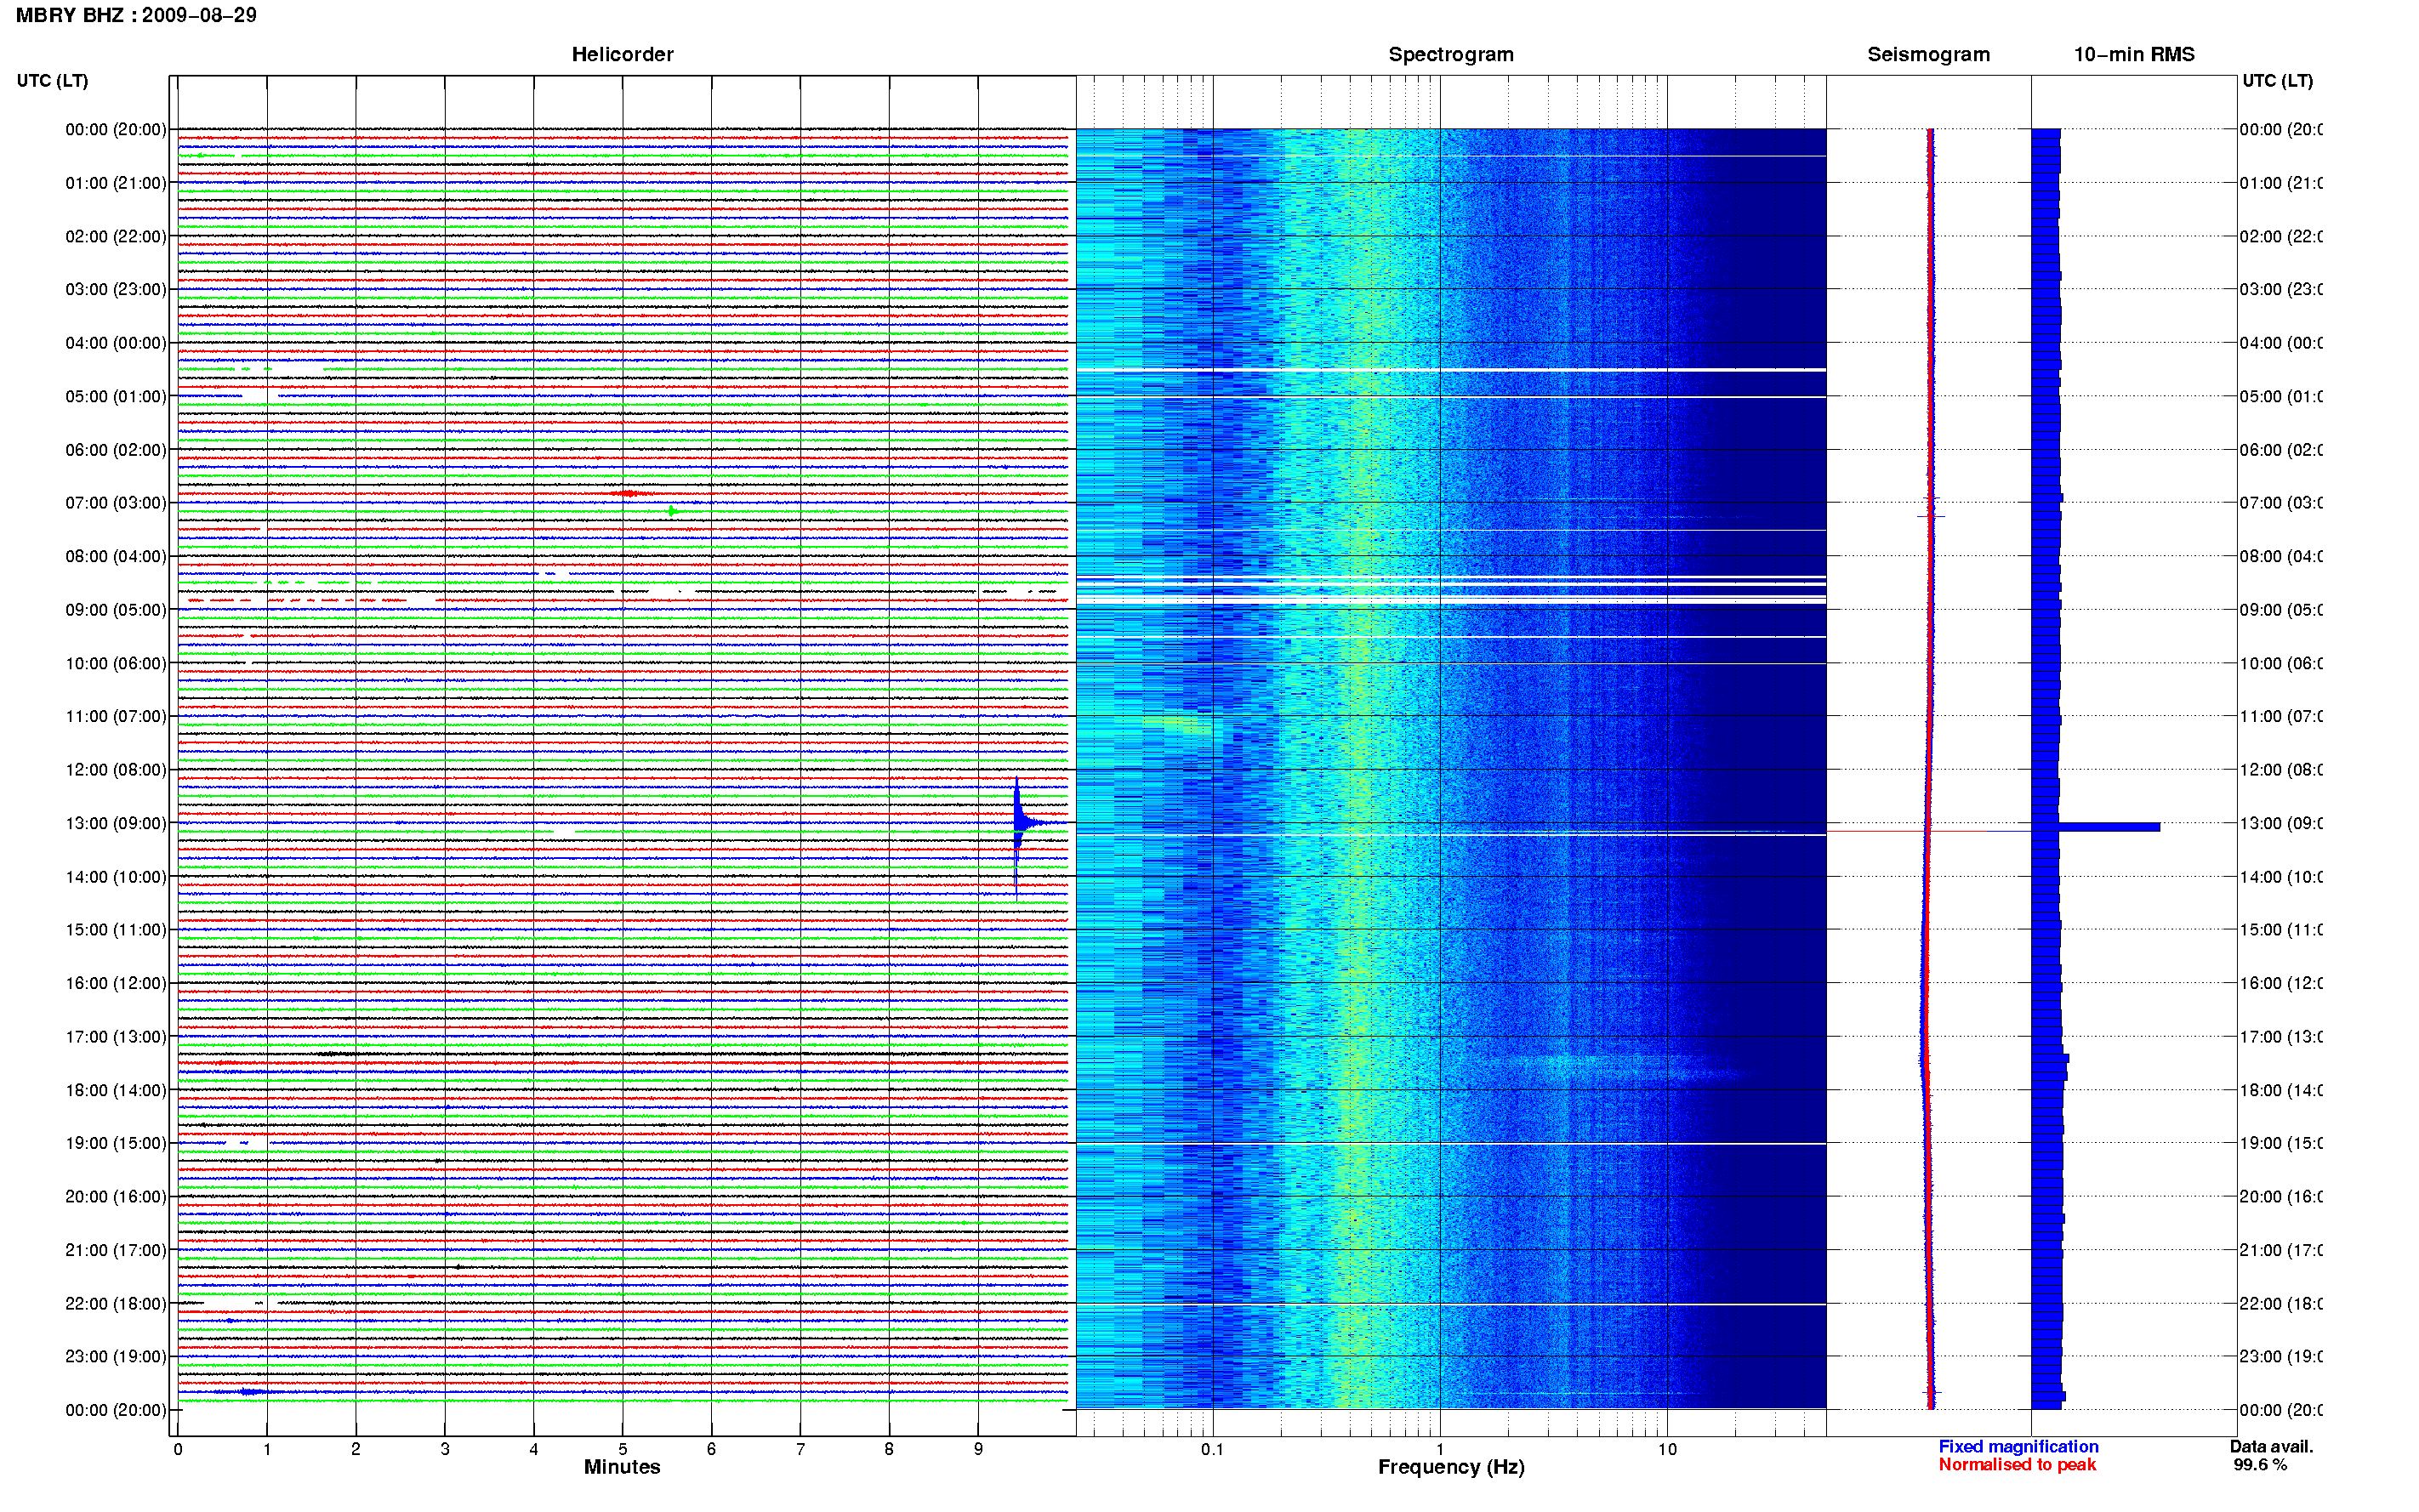This screenshot has height=1512, width=2419.
Task: Select the Normalised to peak legend text
Action: 2017,1464
